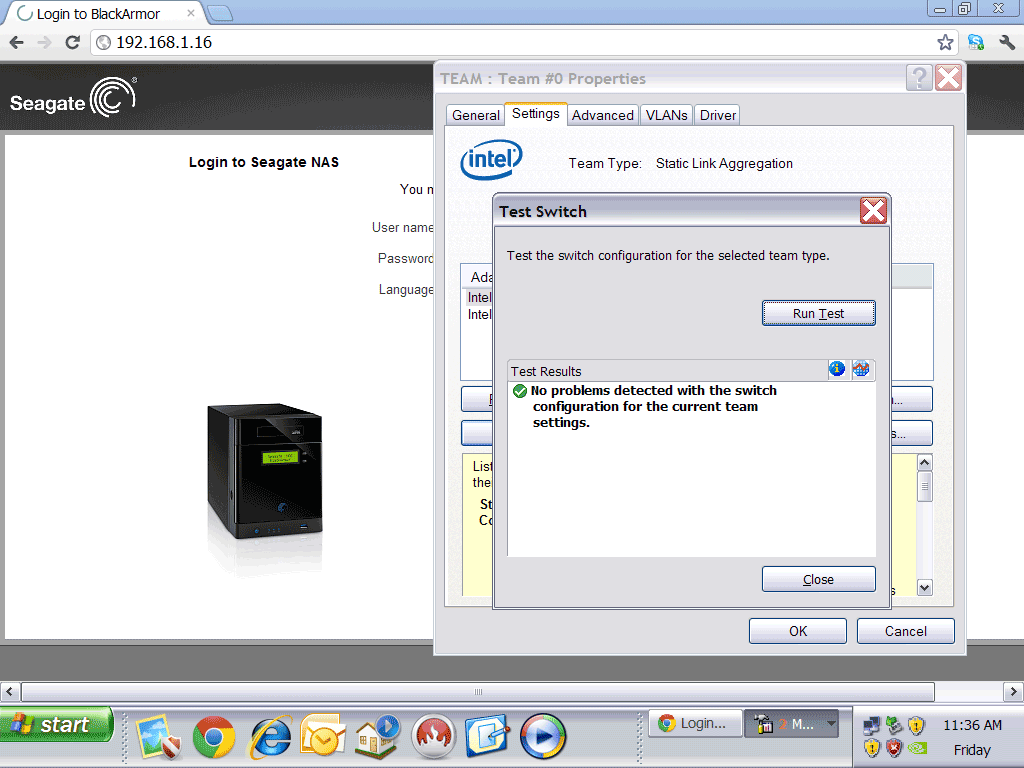Click the safely remove hardware tray icon
Screen dimensions: 1024x768
pyautogui.click(x=894, y=725)
